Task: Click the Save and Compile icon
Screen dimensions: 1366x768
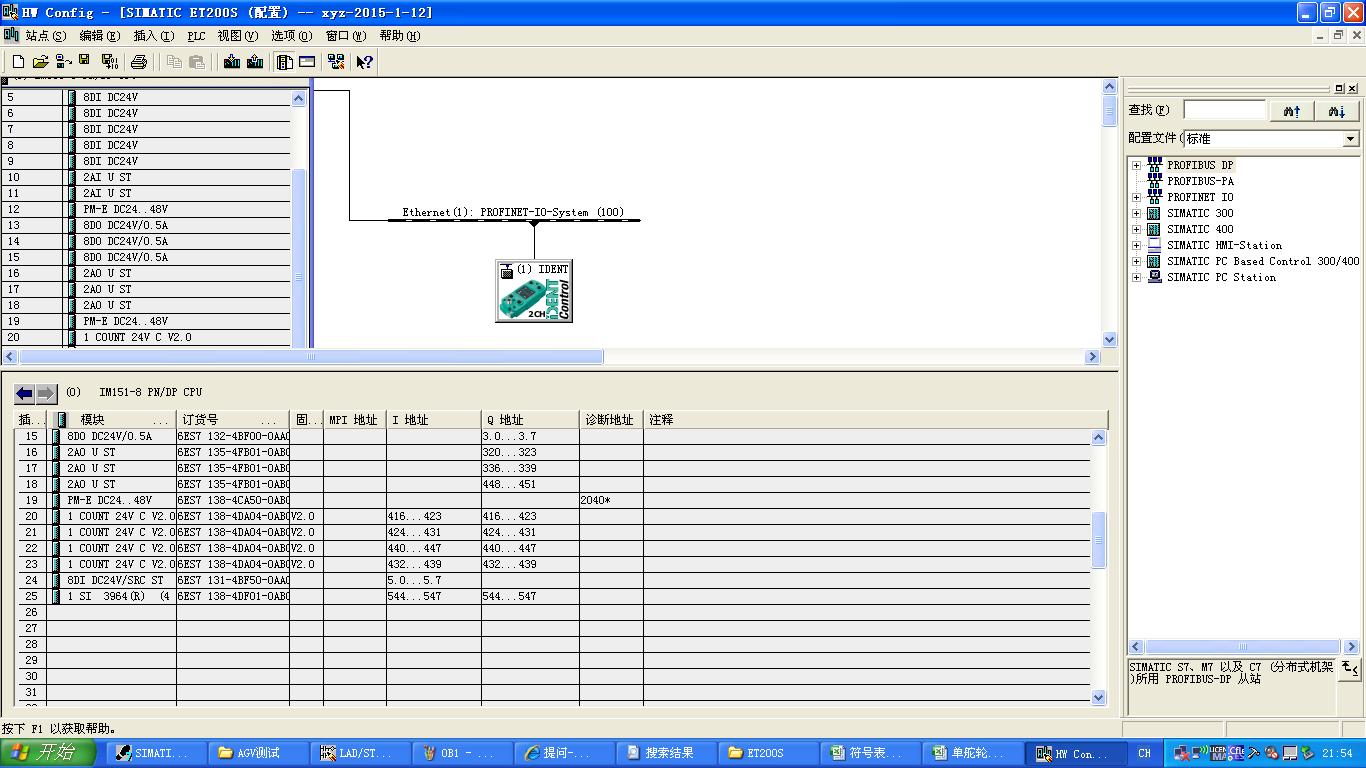Action: (x=110, y=62)
